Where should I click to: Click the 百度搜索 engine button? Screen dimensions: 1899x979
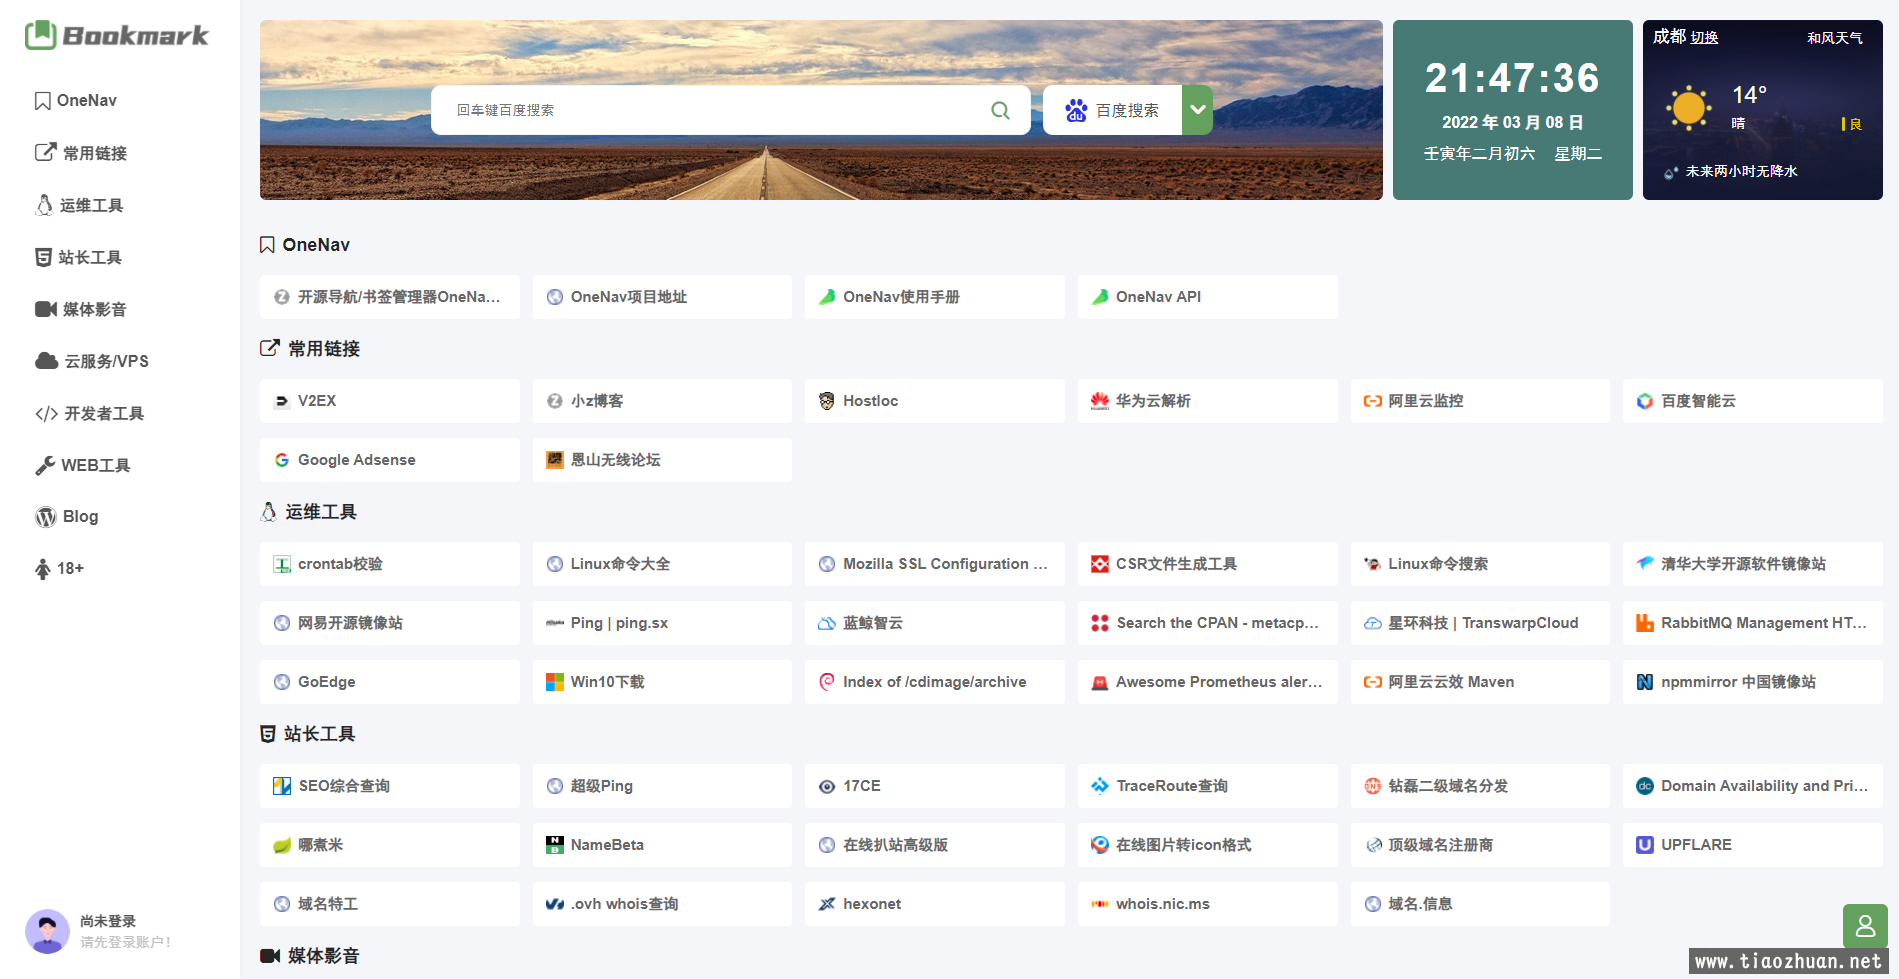[x=1112, y=110]
